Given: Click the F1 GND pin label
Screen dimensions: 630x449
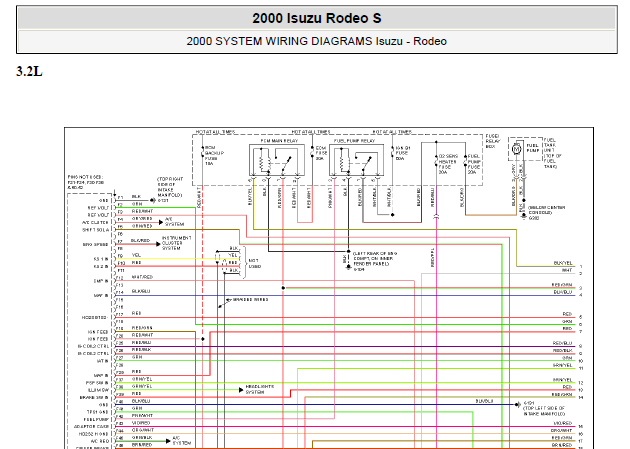Looking at the screenshot, I should pos(104,200).
